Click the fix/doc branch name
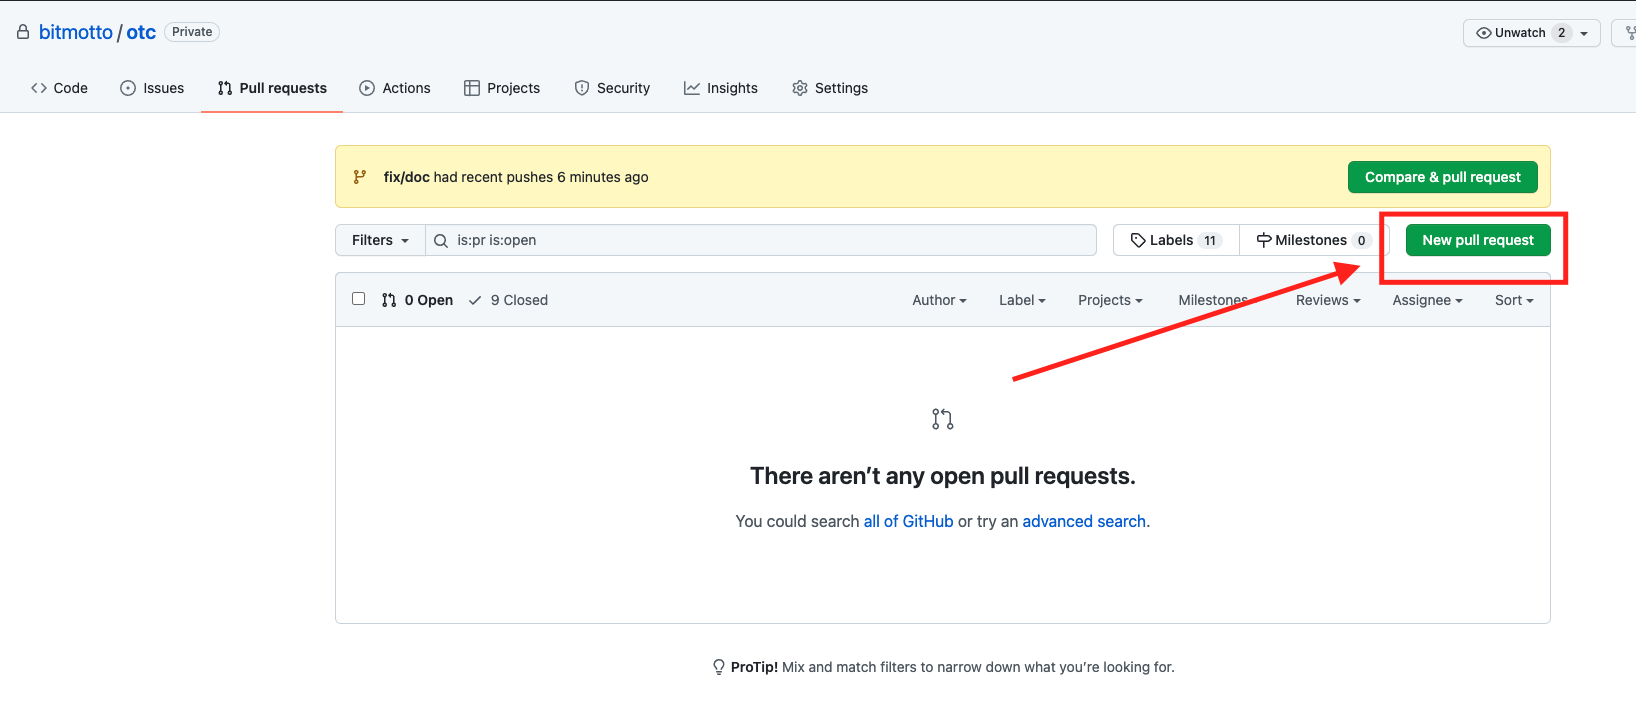The height and width of the screenshot is (702, 1636). click(406, 177)
